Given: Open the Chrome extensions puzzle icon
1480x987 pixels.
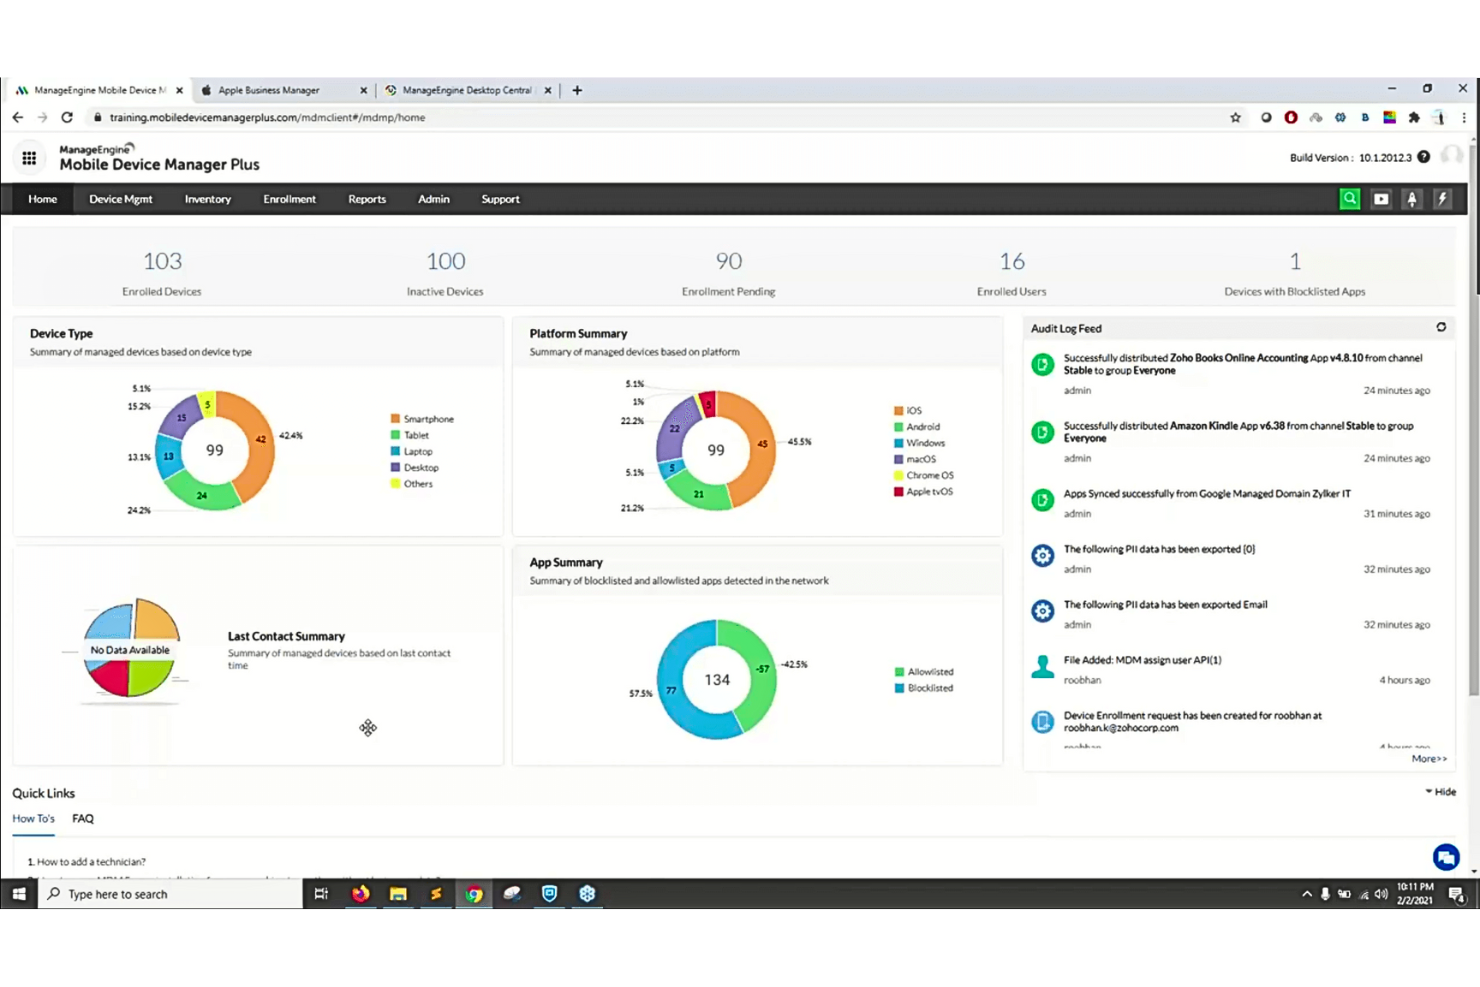Looking at the screenshot, I should (1414, 117).
